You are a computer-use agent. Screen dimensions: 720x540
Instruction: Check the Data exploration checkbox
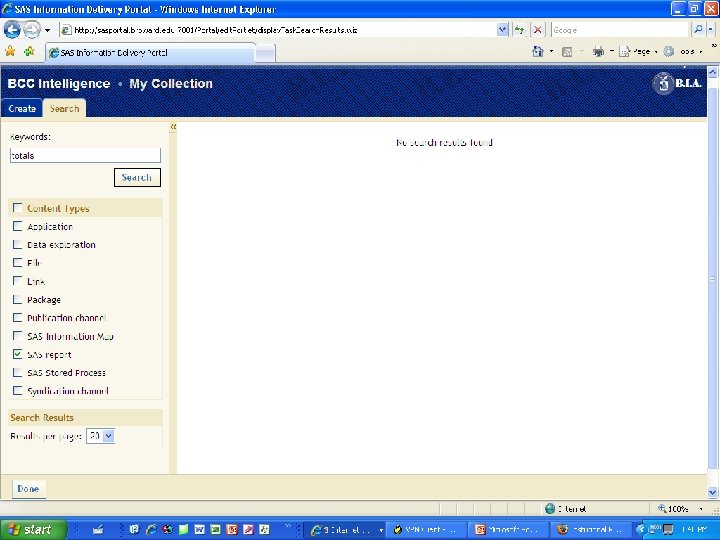point(17,244)
